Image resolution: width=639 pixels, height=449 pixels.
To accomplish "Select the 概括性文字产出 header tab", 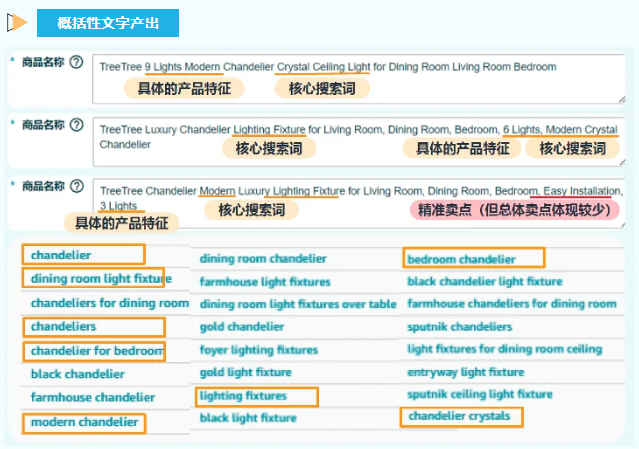I will 107,22.
